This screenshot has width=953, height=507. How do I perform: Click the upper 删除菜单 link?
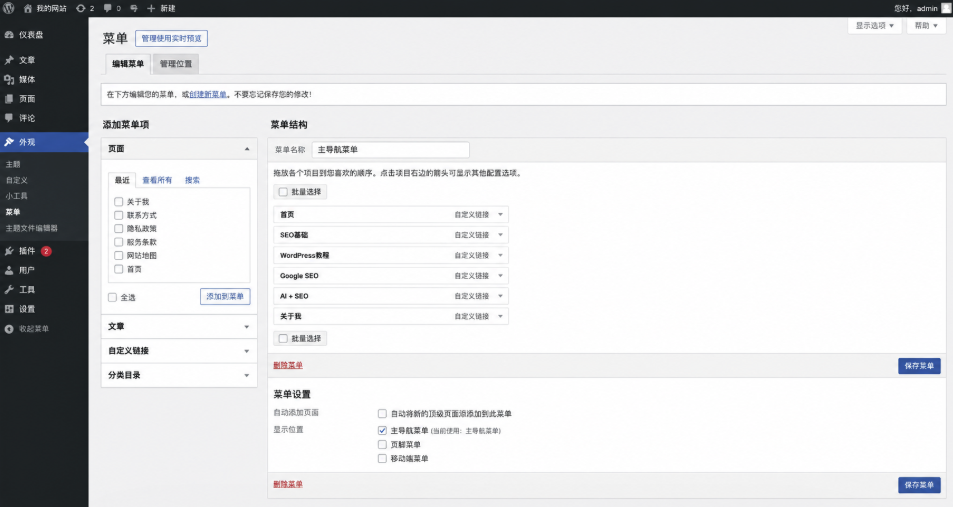click(x=288, y=365)
